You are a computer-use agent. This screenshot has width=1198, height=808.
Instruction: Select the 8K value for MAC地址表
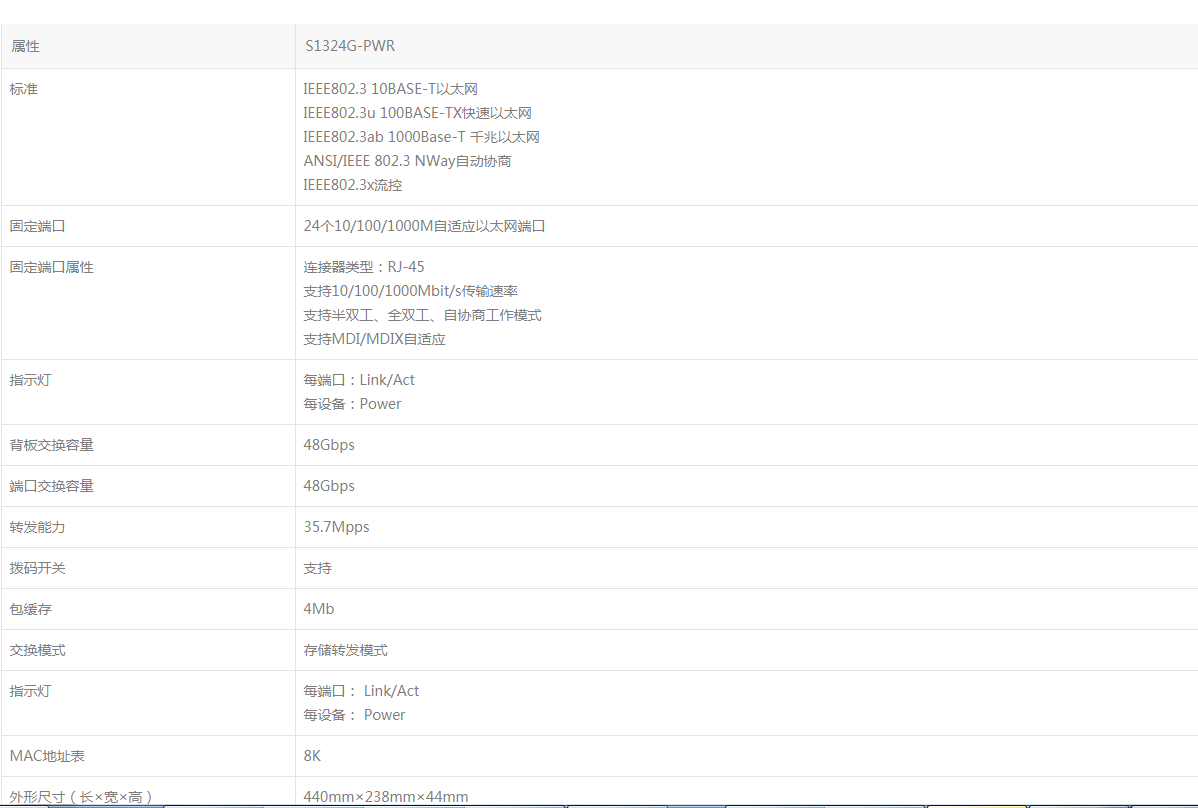coord(312,757)
